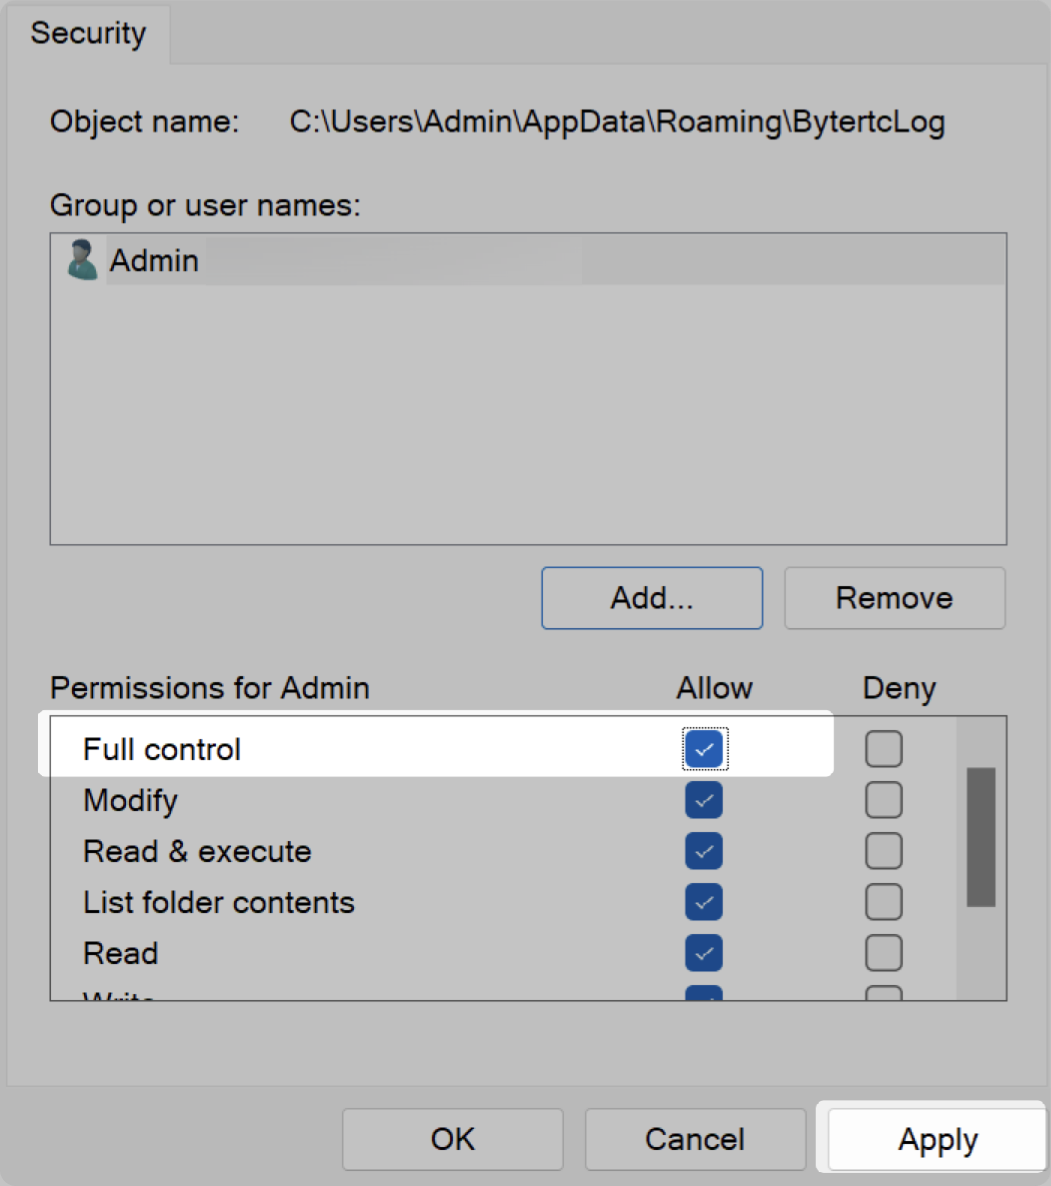
Task: Click the Admin user avatar icon
Action: [x=81, y=260]
